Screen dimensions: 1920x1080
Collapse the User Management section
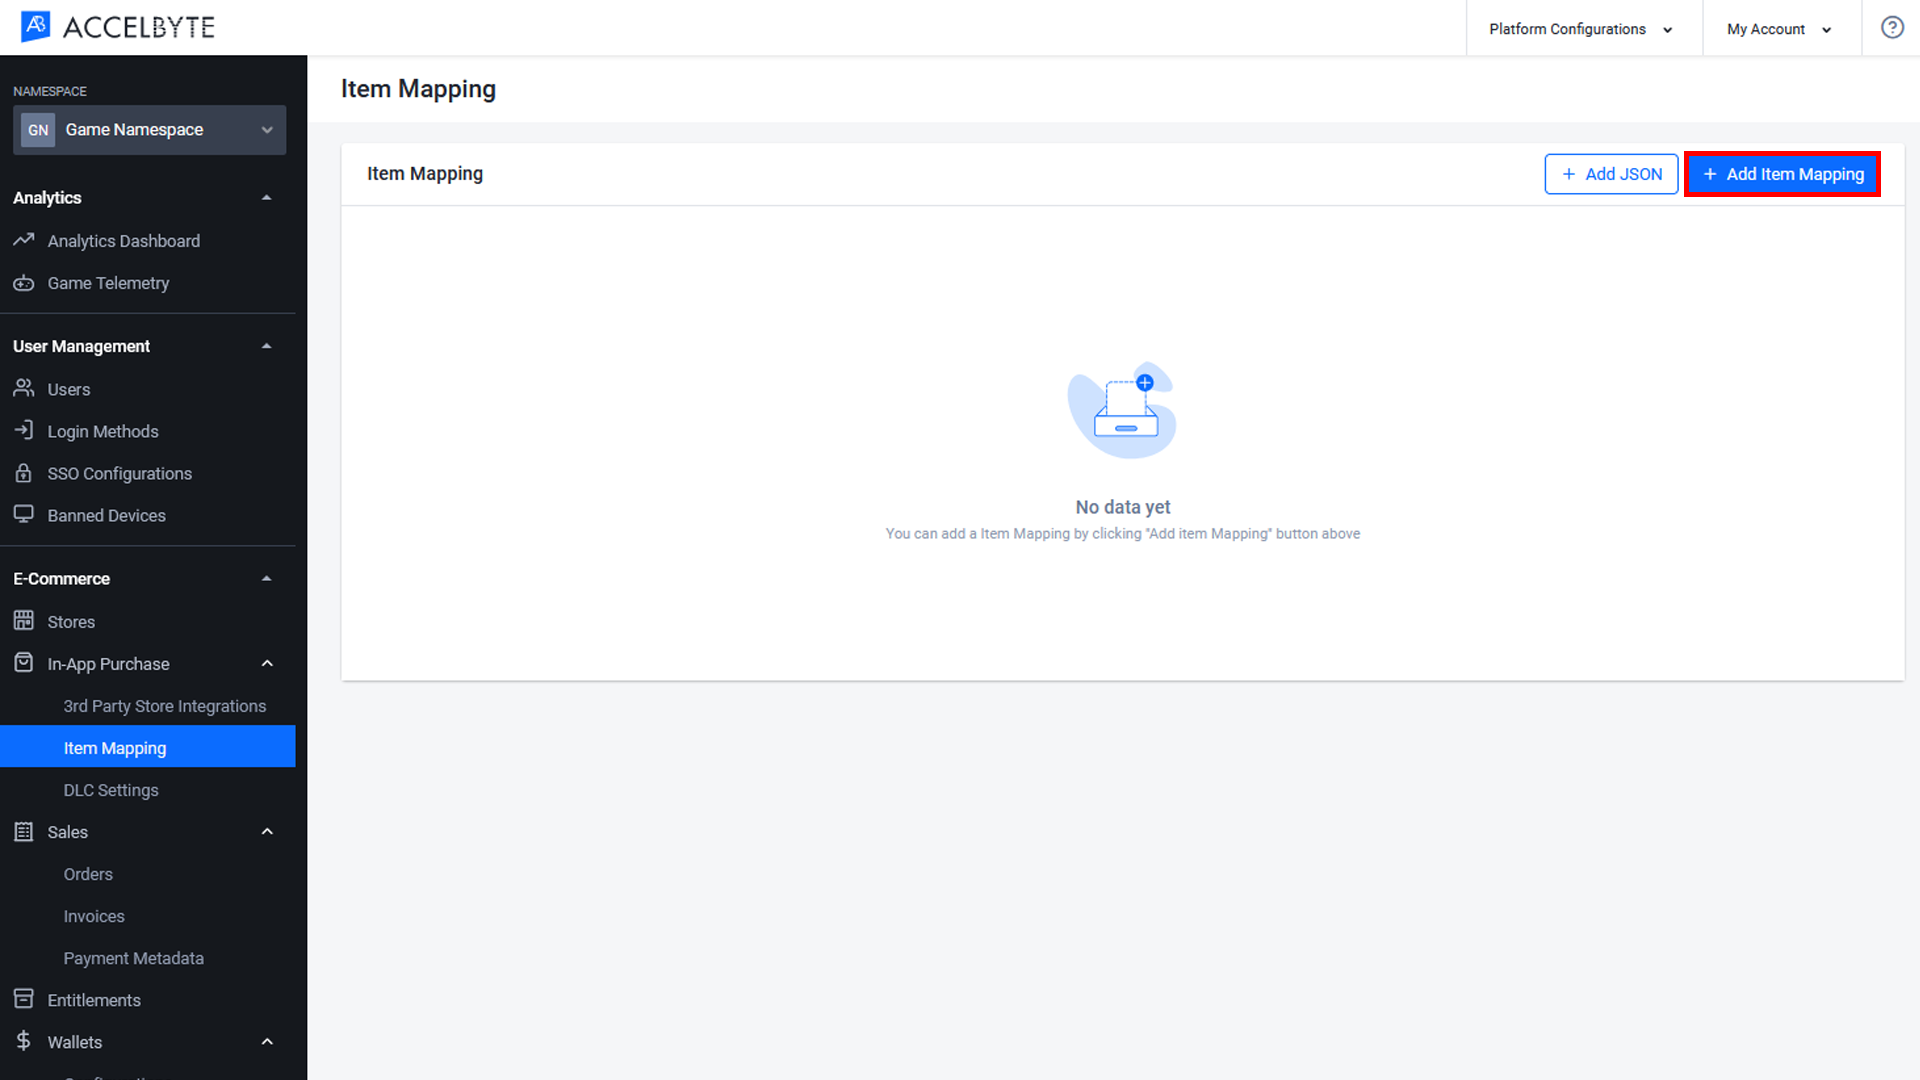pyautogui.click(x=266, y=346)
